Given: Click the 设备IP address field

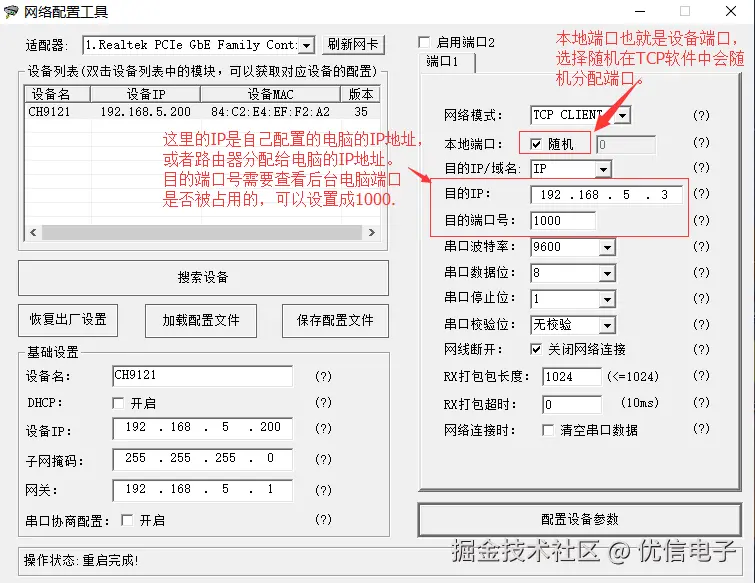Looking at the screenshot, I should pyautogui.click(x=202, y=428).
